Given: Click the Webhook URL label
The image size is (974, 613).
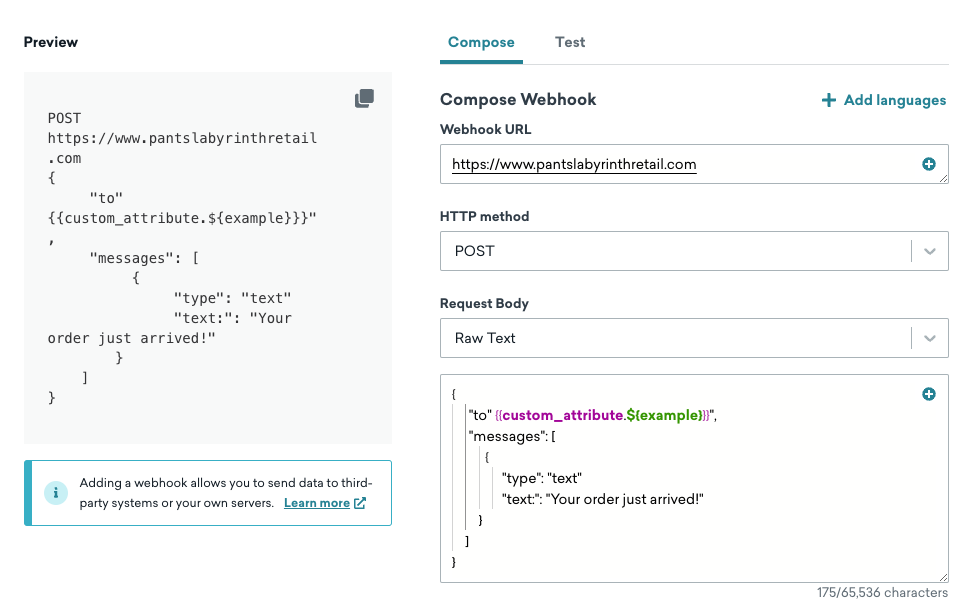Looking at the screenshot, I should (486, 129).
